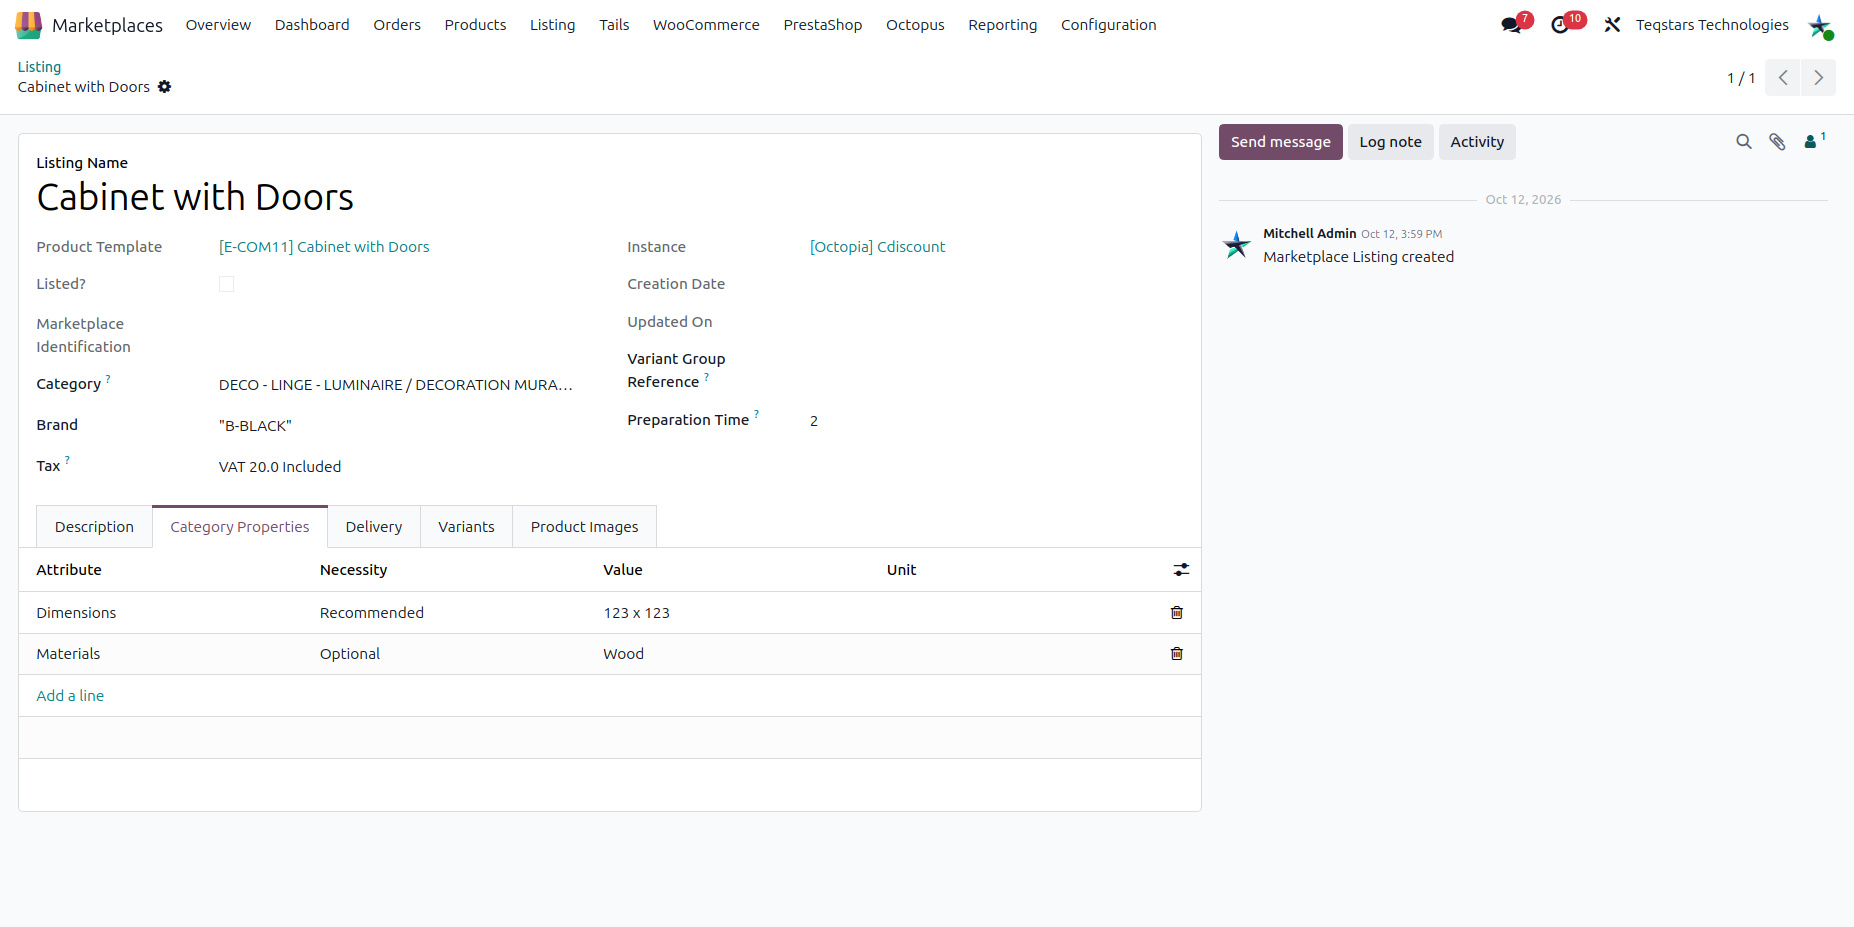Open the WooCommerce menu
Image resolution: width=1854 pixels, height=927 pixels.
pyautogui.click(x=706, y=25)
